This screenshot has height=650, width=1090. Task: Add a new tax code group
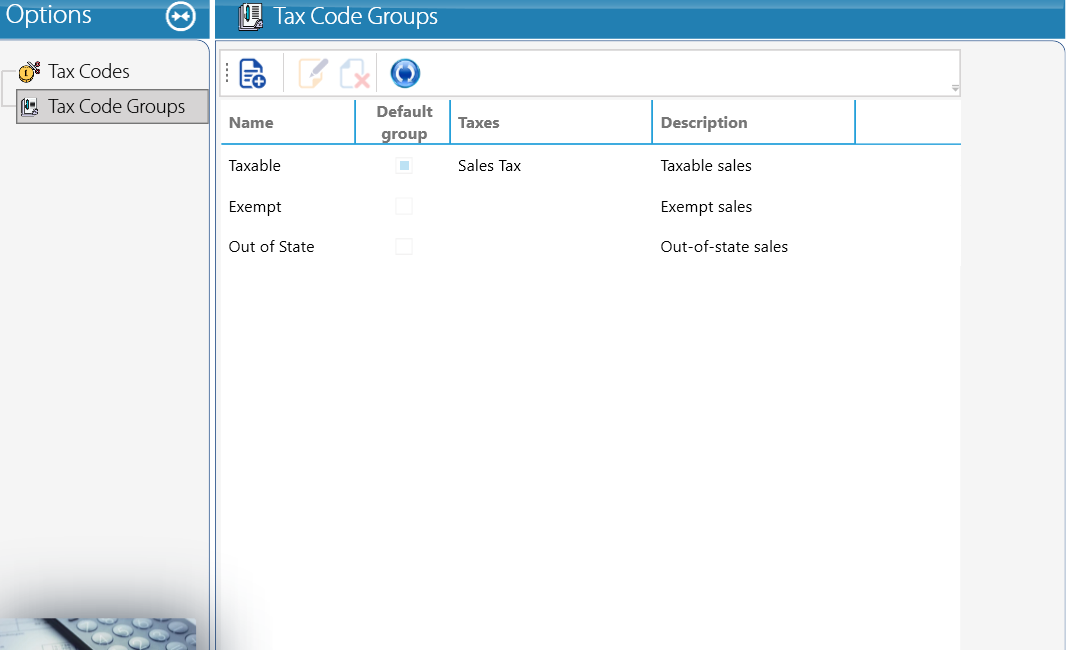coord(252,73)
